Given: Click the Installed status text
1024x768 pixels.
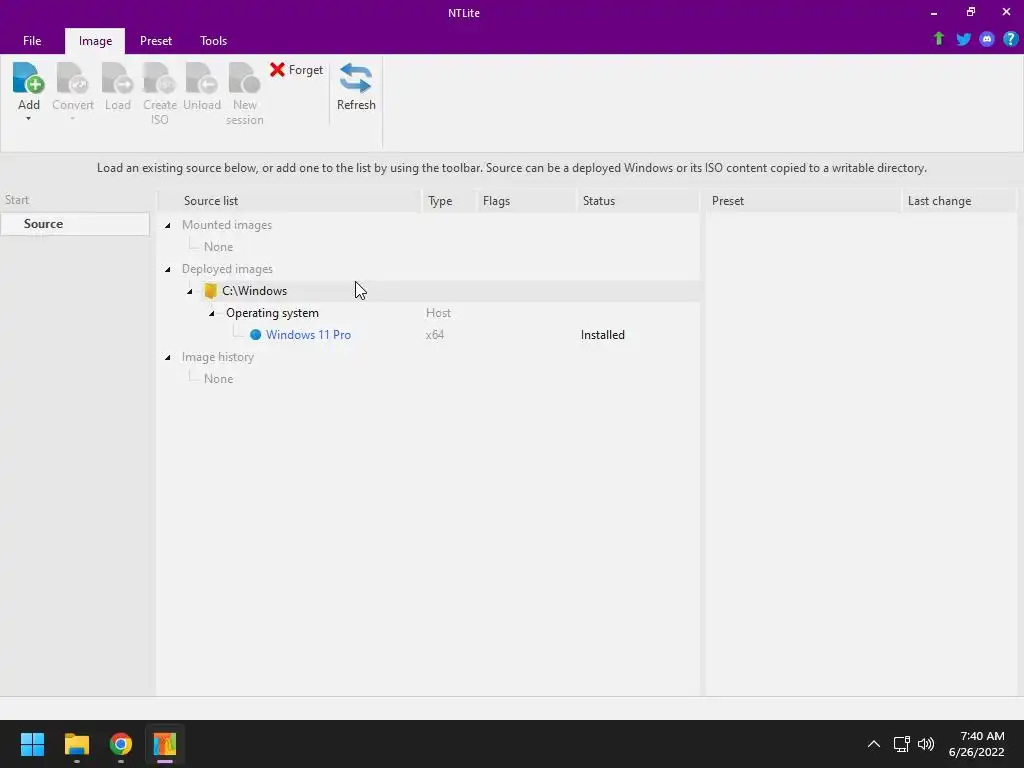Looking at the screenshot, I should pyautogui.click(x=602, y=334).
